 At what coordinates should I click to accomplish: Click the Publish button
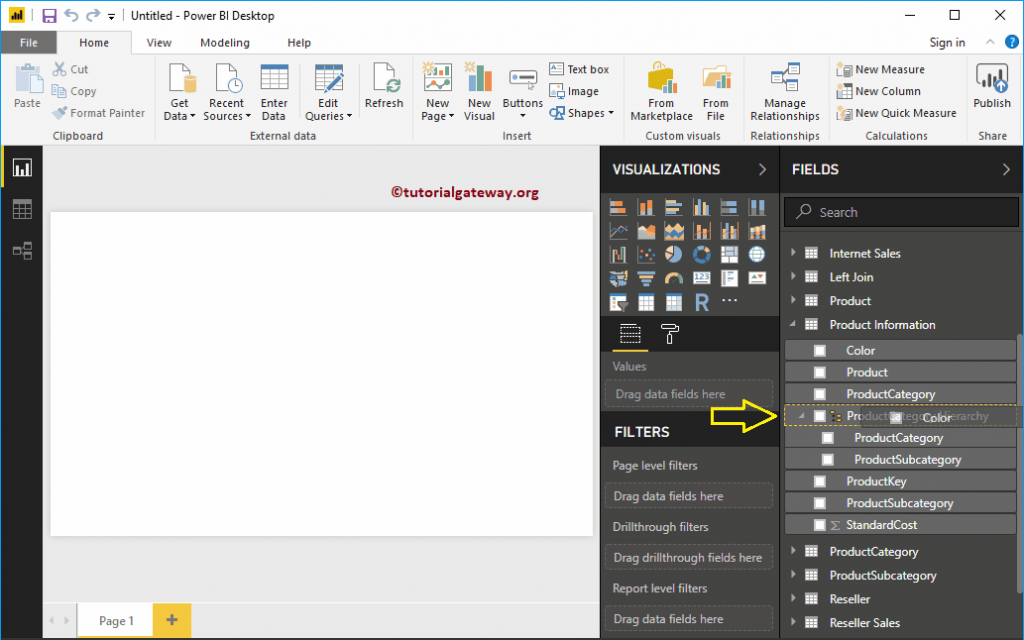pos(991,90)
